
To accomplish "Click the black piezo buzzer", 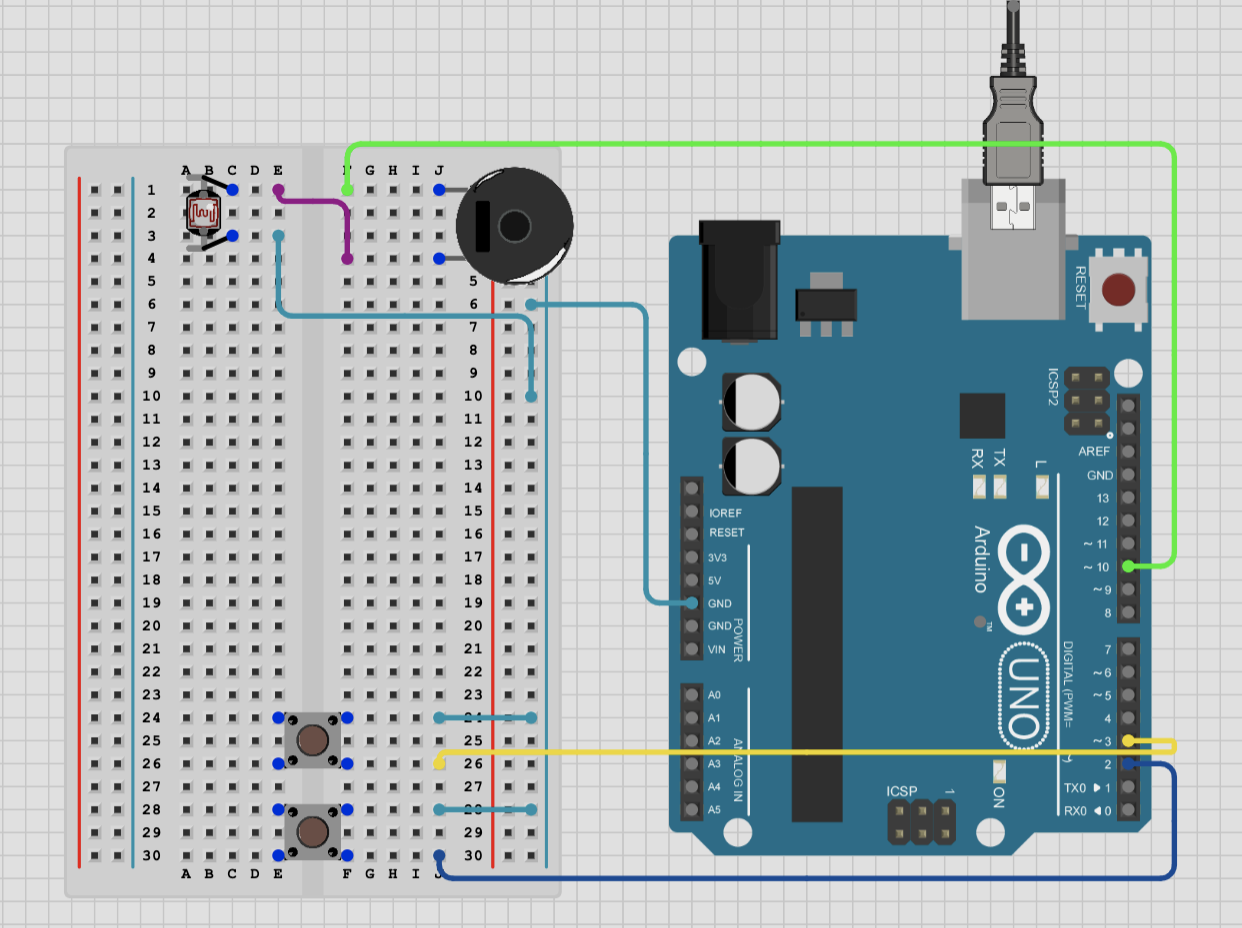I will coord(514,226).
